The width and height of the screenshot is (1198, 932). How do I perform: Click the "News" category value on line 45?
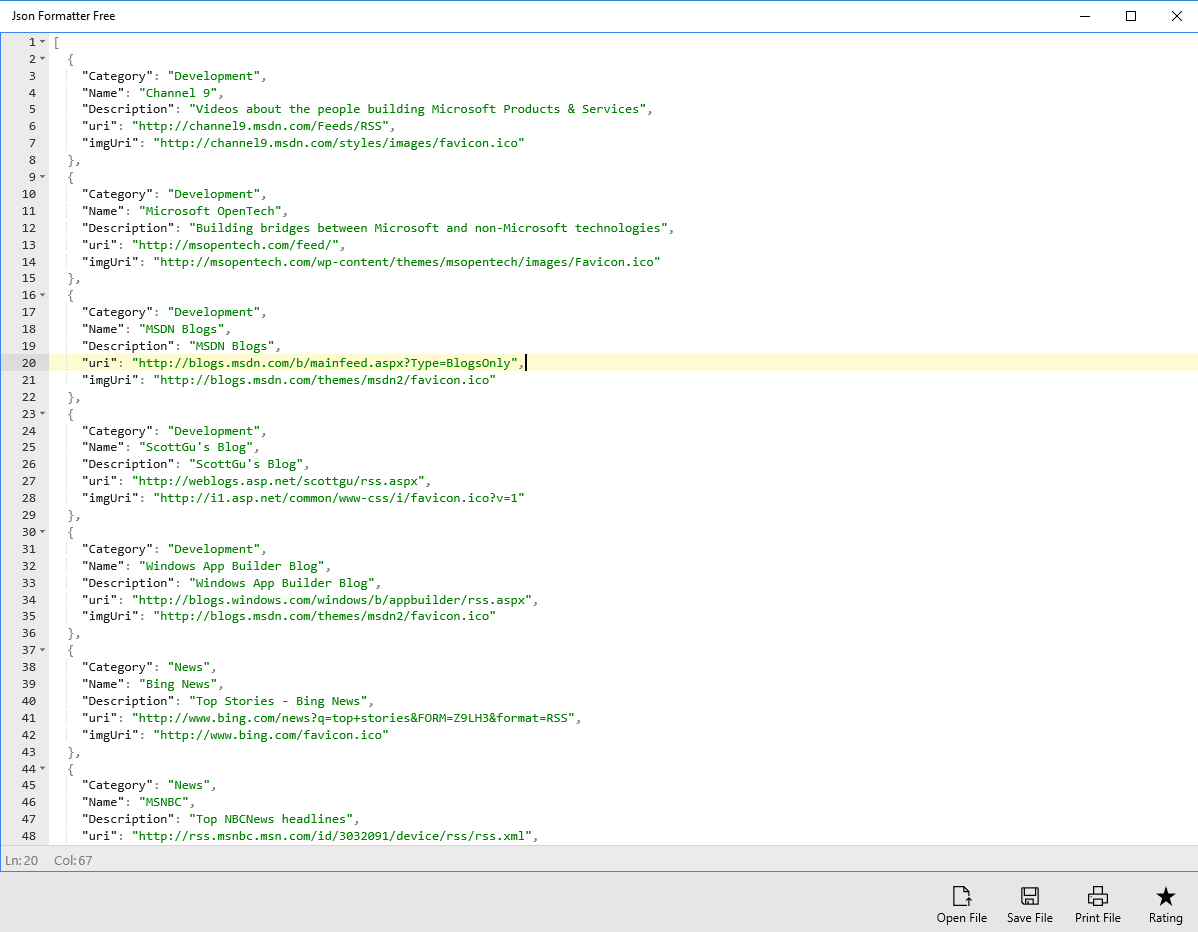click(189, 785)
